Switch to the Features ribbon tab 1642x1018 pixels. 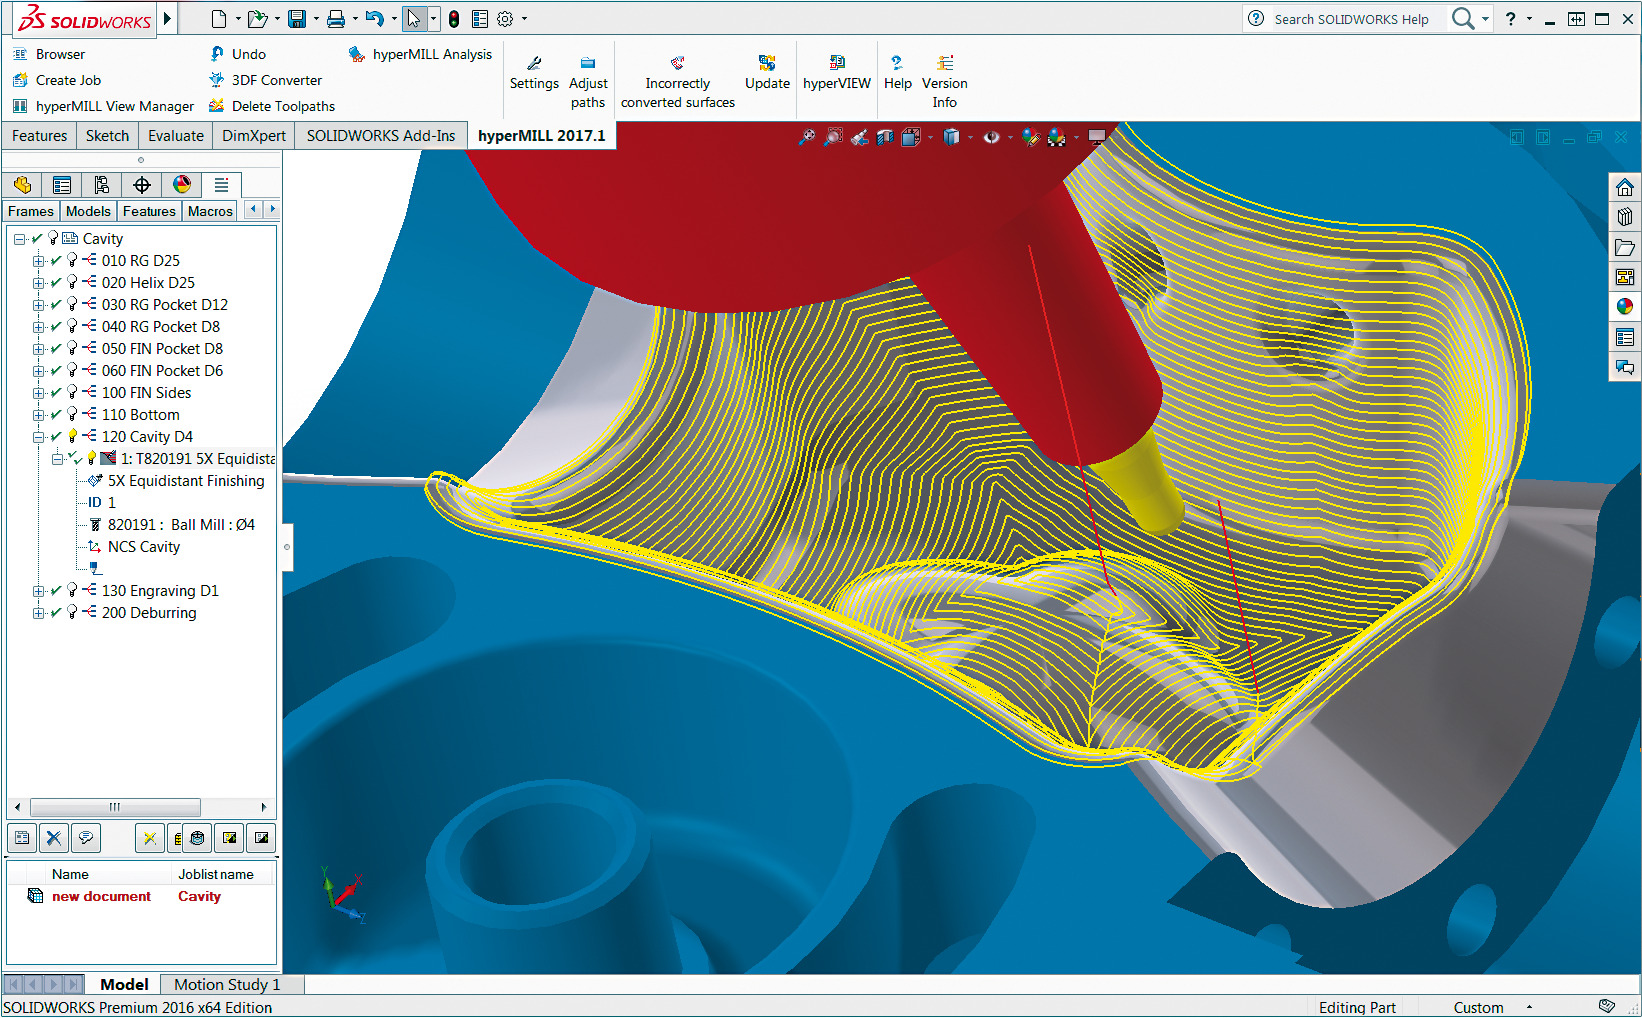(x=40, y=136)
